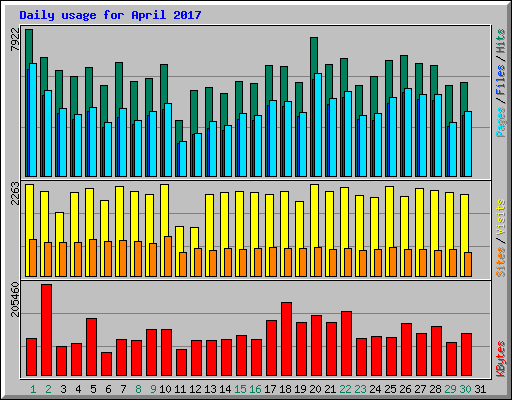Screen dimensions: 512x400
Task: Click day label 4 on x-axis
Action: [78, 389]
